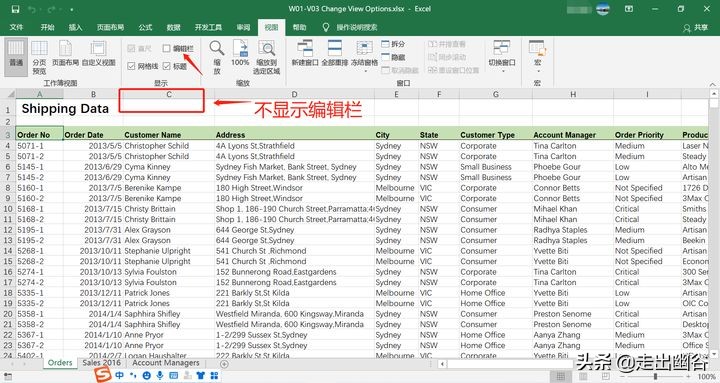This screenshot has width=720, height=383.
Task: Open the 帮助 Help ribbon tab
Action: point(300,27)
